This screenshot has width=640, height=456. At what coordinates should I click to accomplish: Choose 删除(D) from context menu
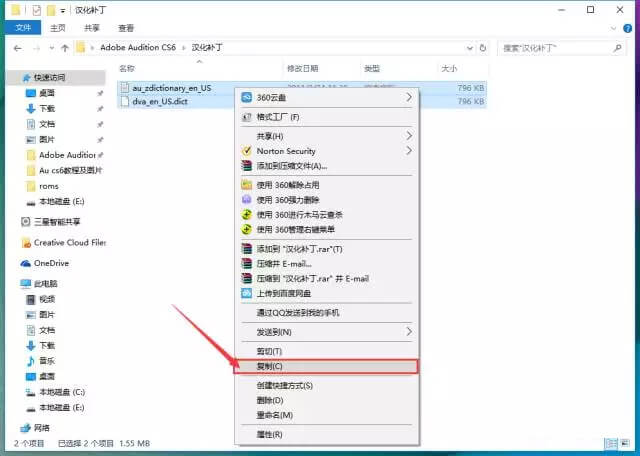[327, 400]
